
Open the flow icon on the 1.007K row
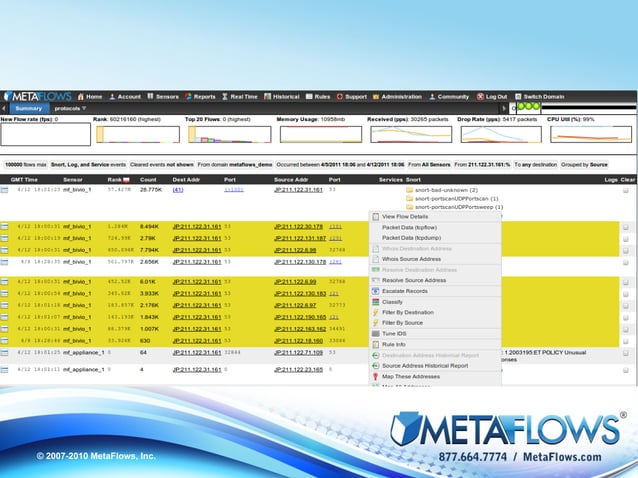pos(4,329)
